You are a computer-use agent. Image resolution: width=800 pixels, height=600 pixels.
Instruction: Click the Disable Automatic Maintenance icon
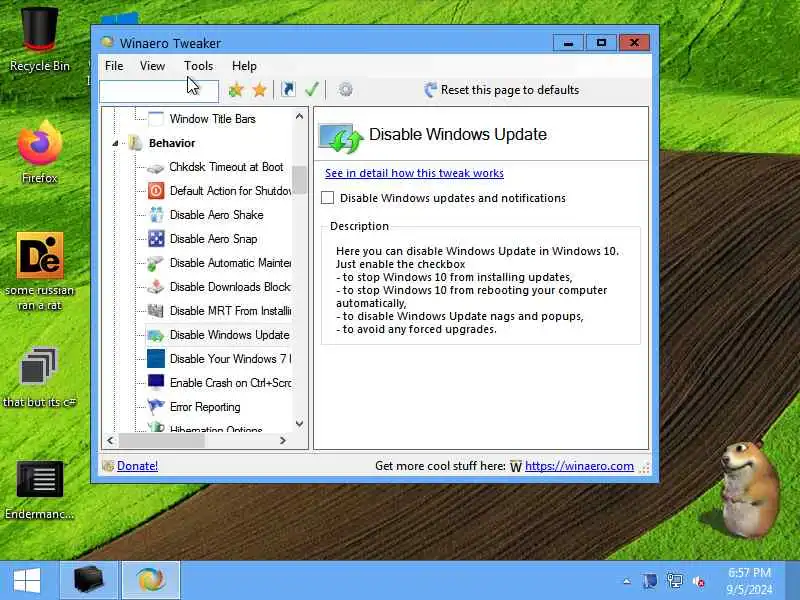(155, 263)
